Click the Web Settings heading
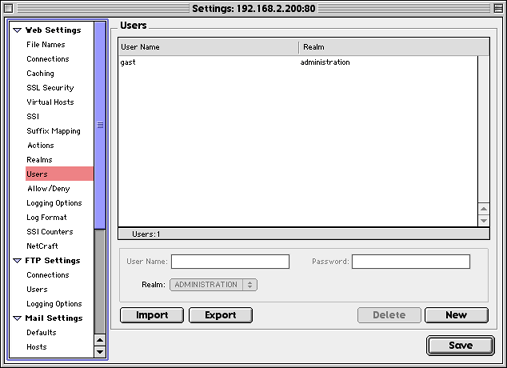Viewport: 507px width, 368px height. tap(53, 30)
